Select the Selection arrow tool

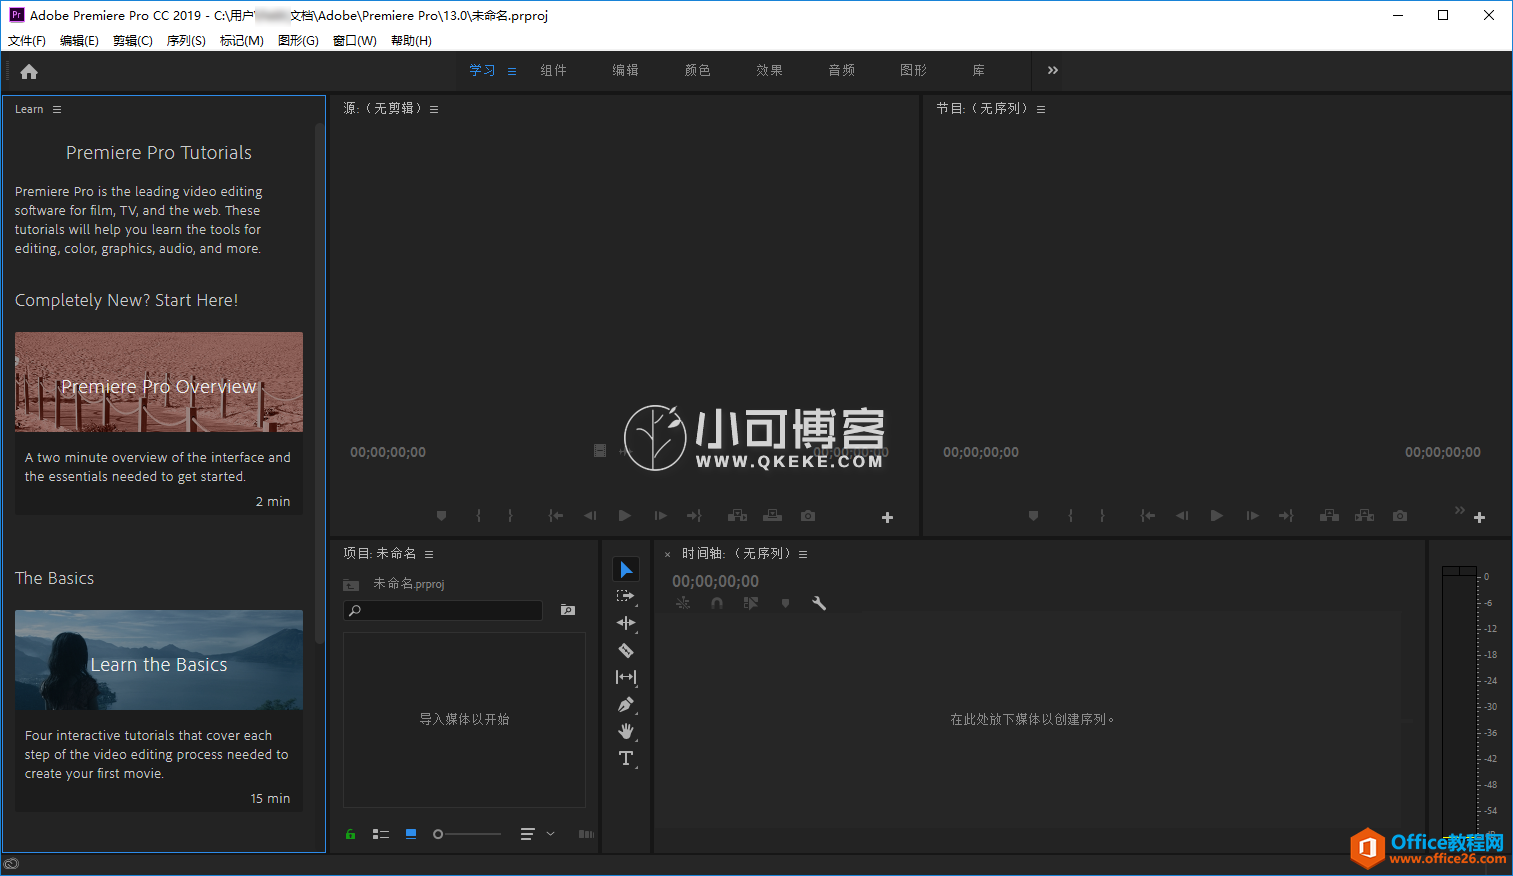click(x=626, y=569)
